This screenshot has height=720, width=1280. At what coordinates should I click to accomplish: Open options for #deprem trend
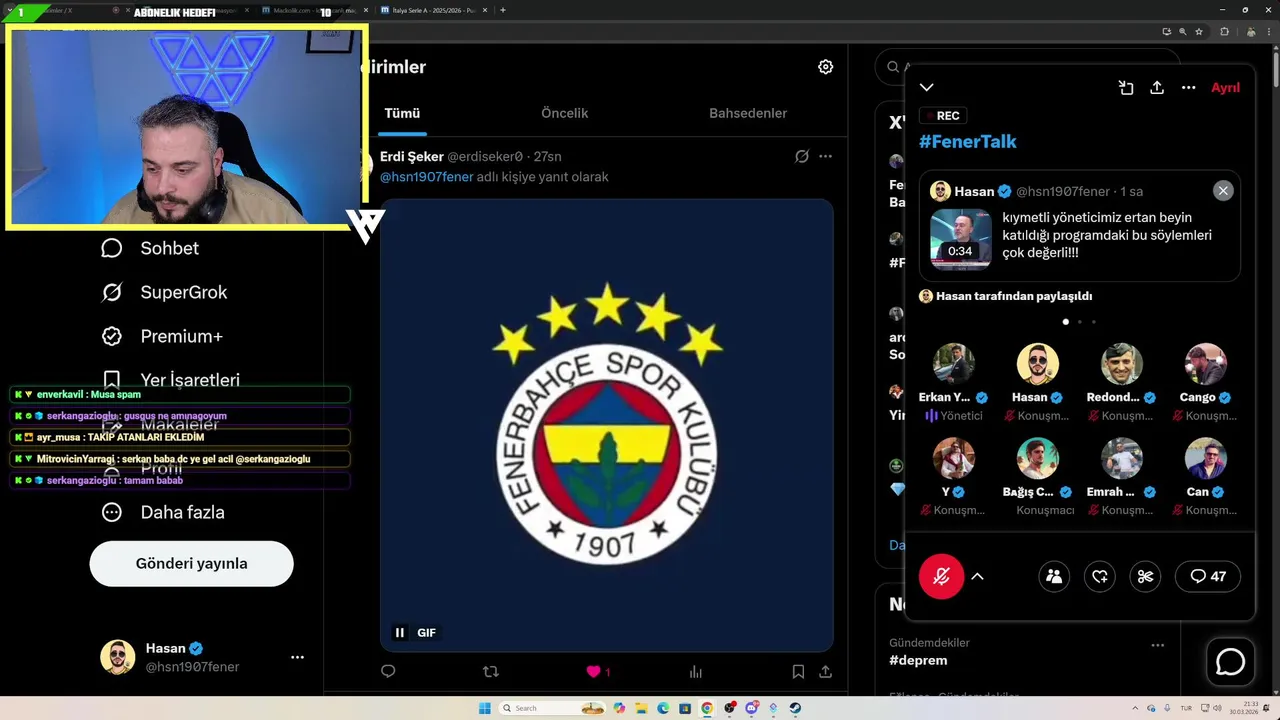(1158, 646)
